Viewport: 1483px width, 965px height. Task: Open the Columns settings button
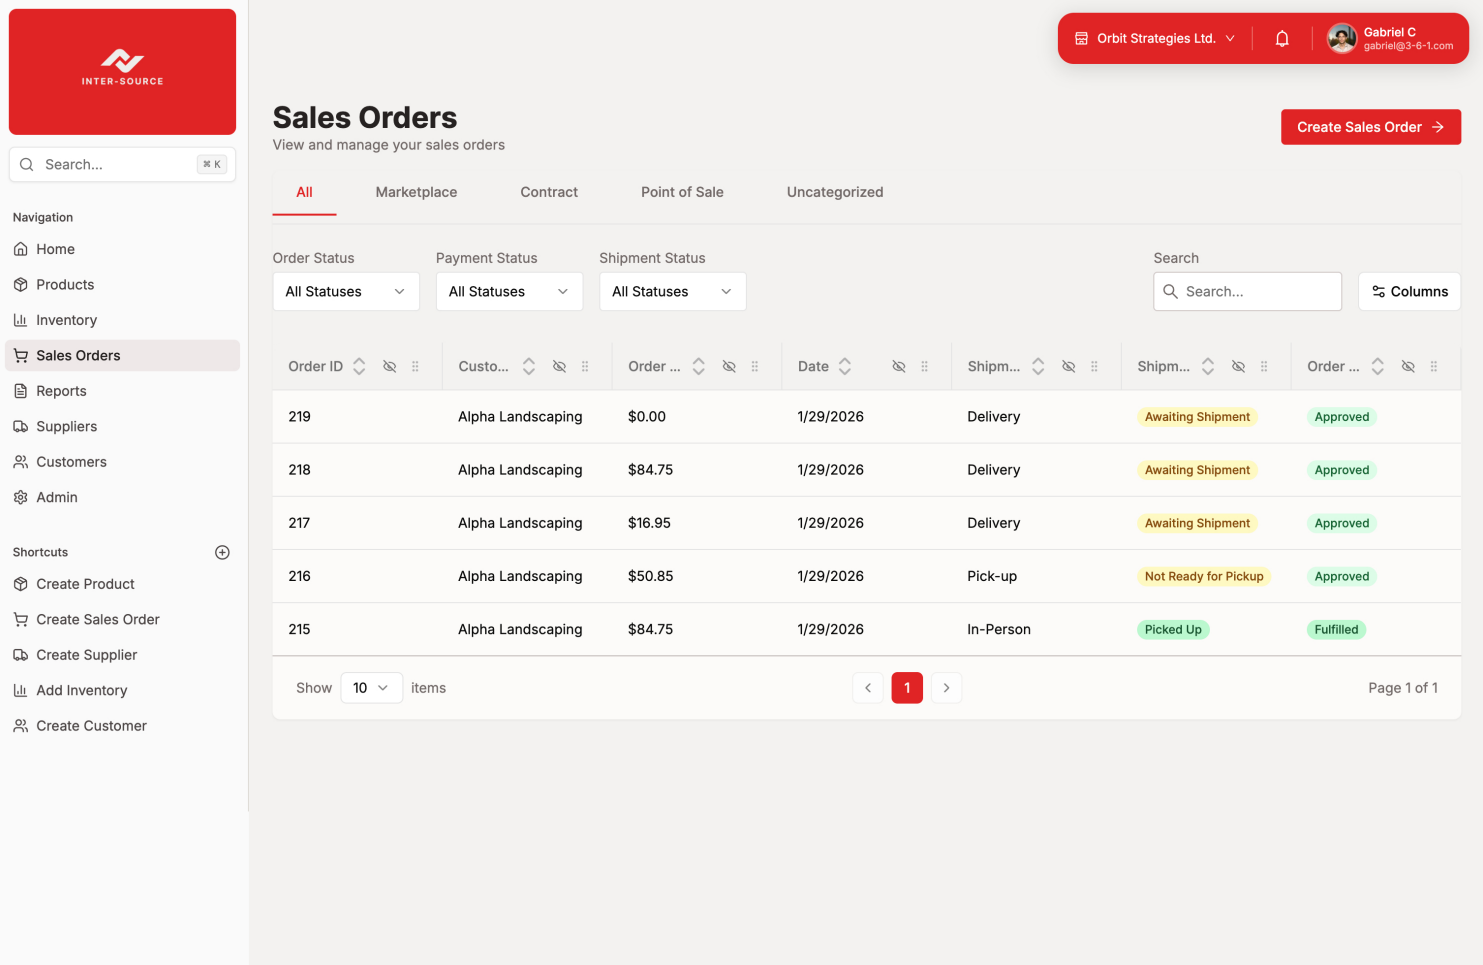[1409, 292]
